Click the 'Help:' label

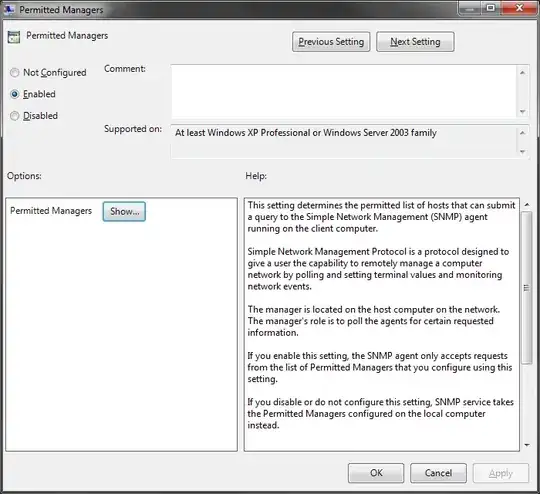pos(256,176)
